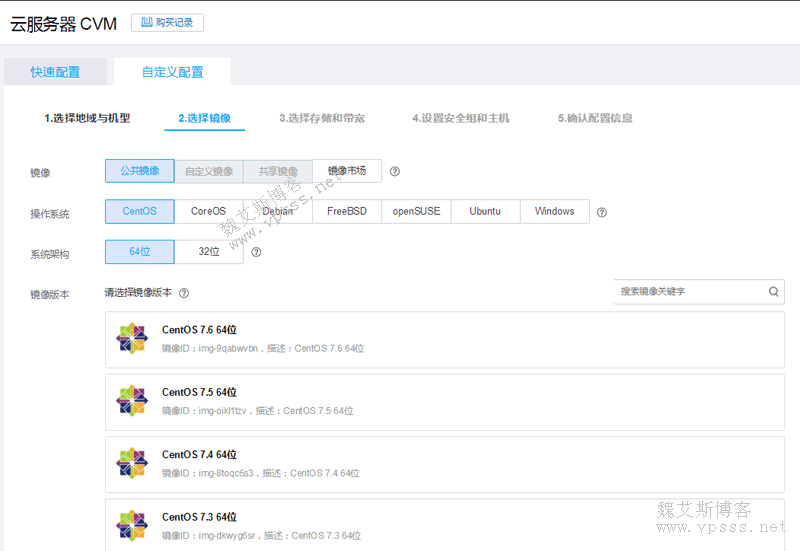Click the CentOS 7.4 logo icon
The width and height of the screenshot is (800, 551).
[x=131, y=463]
